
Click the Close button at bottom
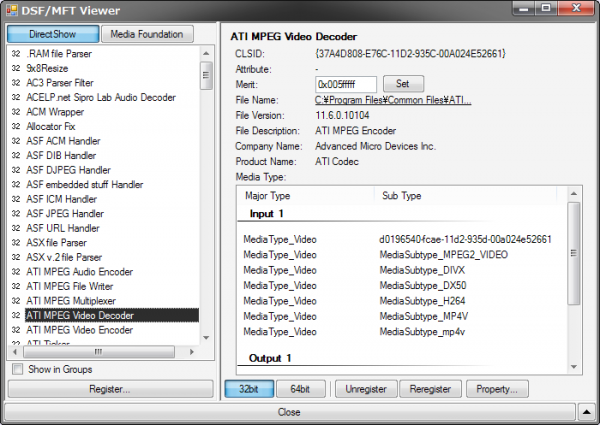coord(289,412)
